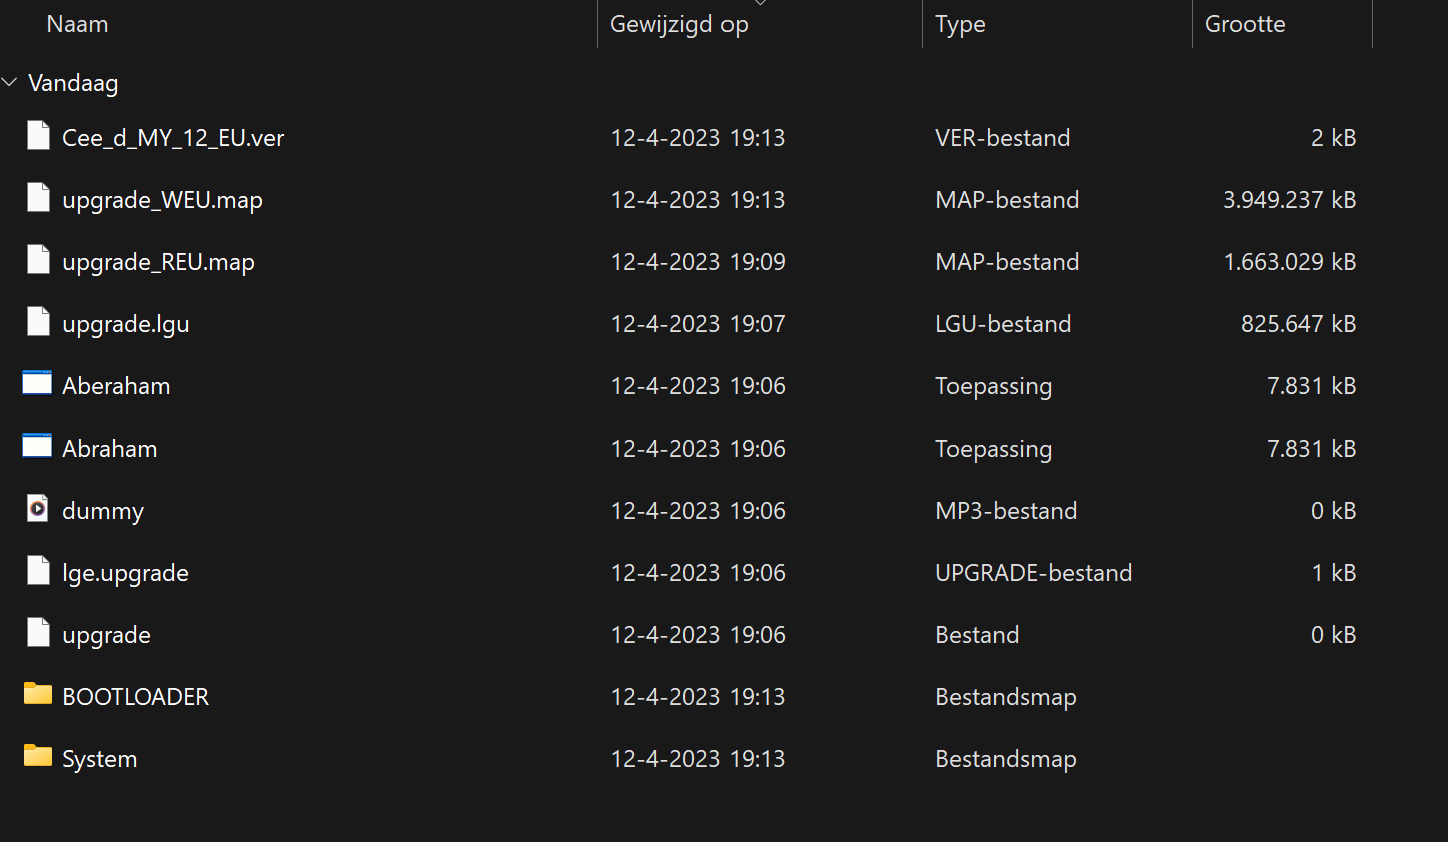Select the upgrade_REU.map file name
Screen dimensions: 1448x842
click(158, 262)
